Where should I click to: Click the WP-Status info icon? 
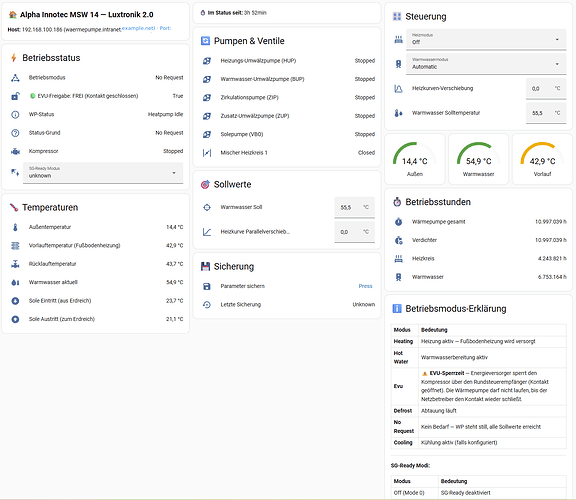(x=15, y=115)
